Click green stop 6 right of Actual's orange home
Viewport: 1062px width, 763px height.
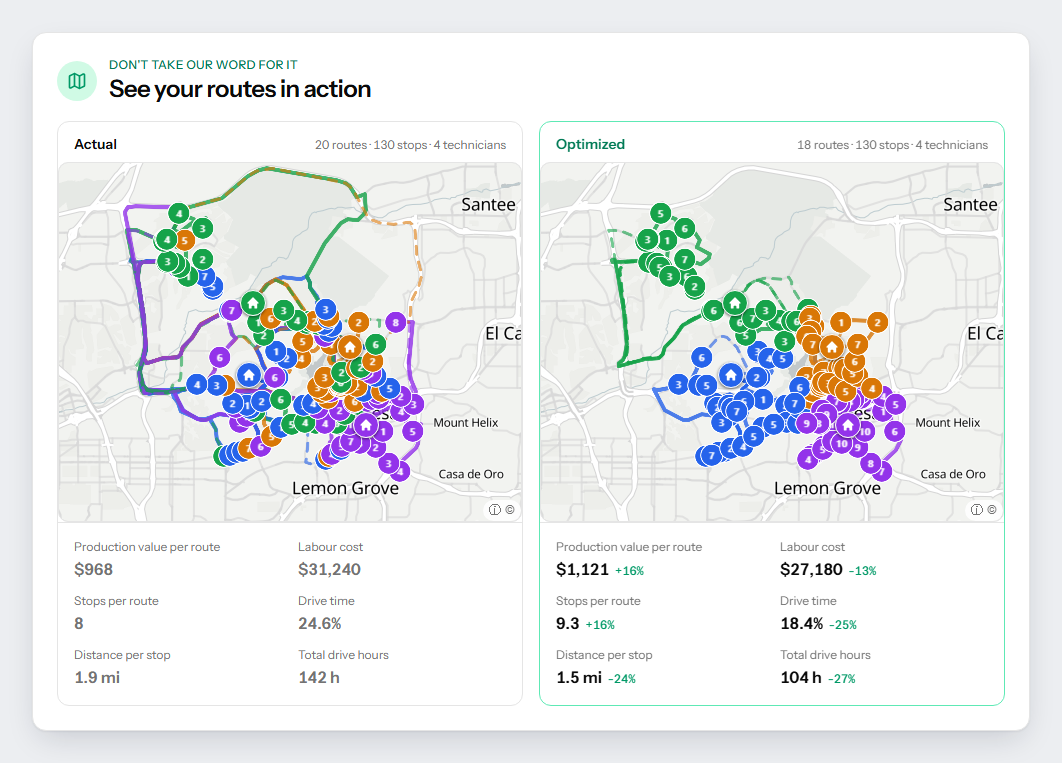(x=375, y=344)
